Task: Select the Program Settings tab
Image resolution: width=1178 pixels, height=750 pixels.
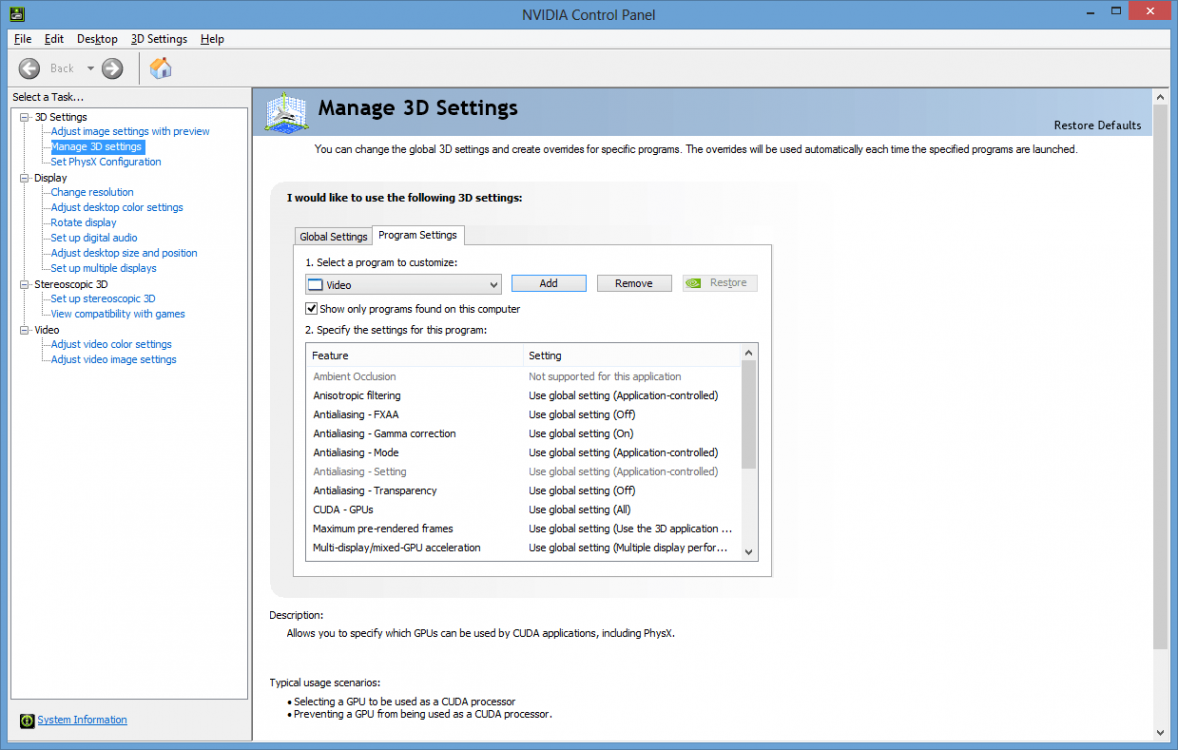Action: (418, 235)
